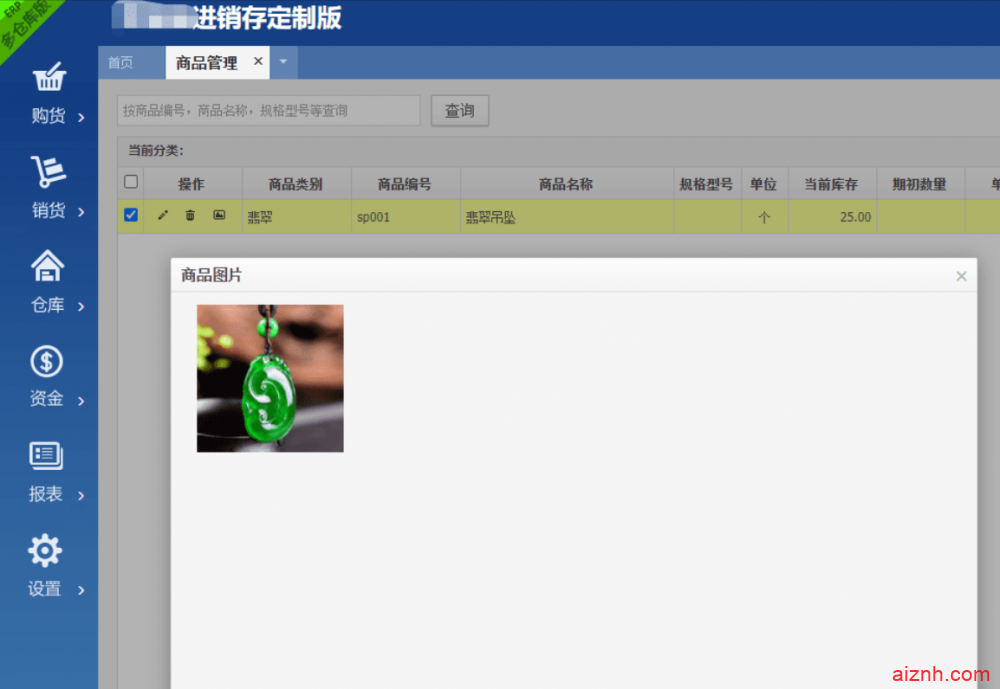The height and width of the screenshot is (689, 1000).
Task: Click the 单位 column header
Action: 763,184
